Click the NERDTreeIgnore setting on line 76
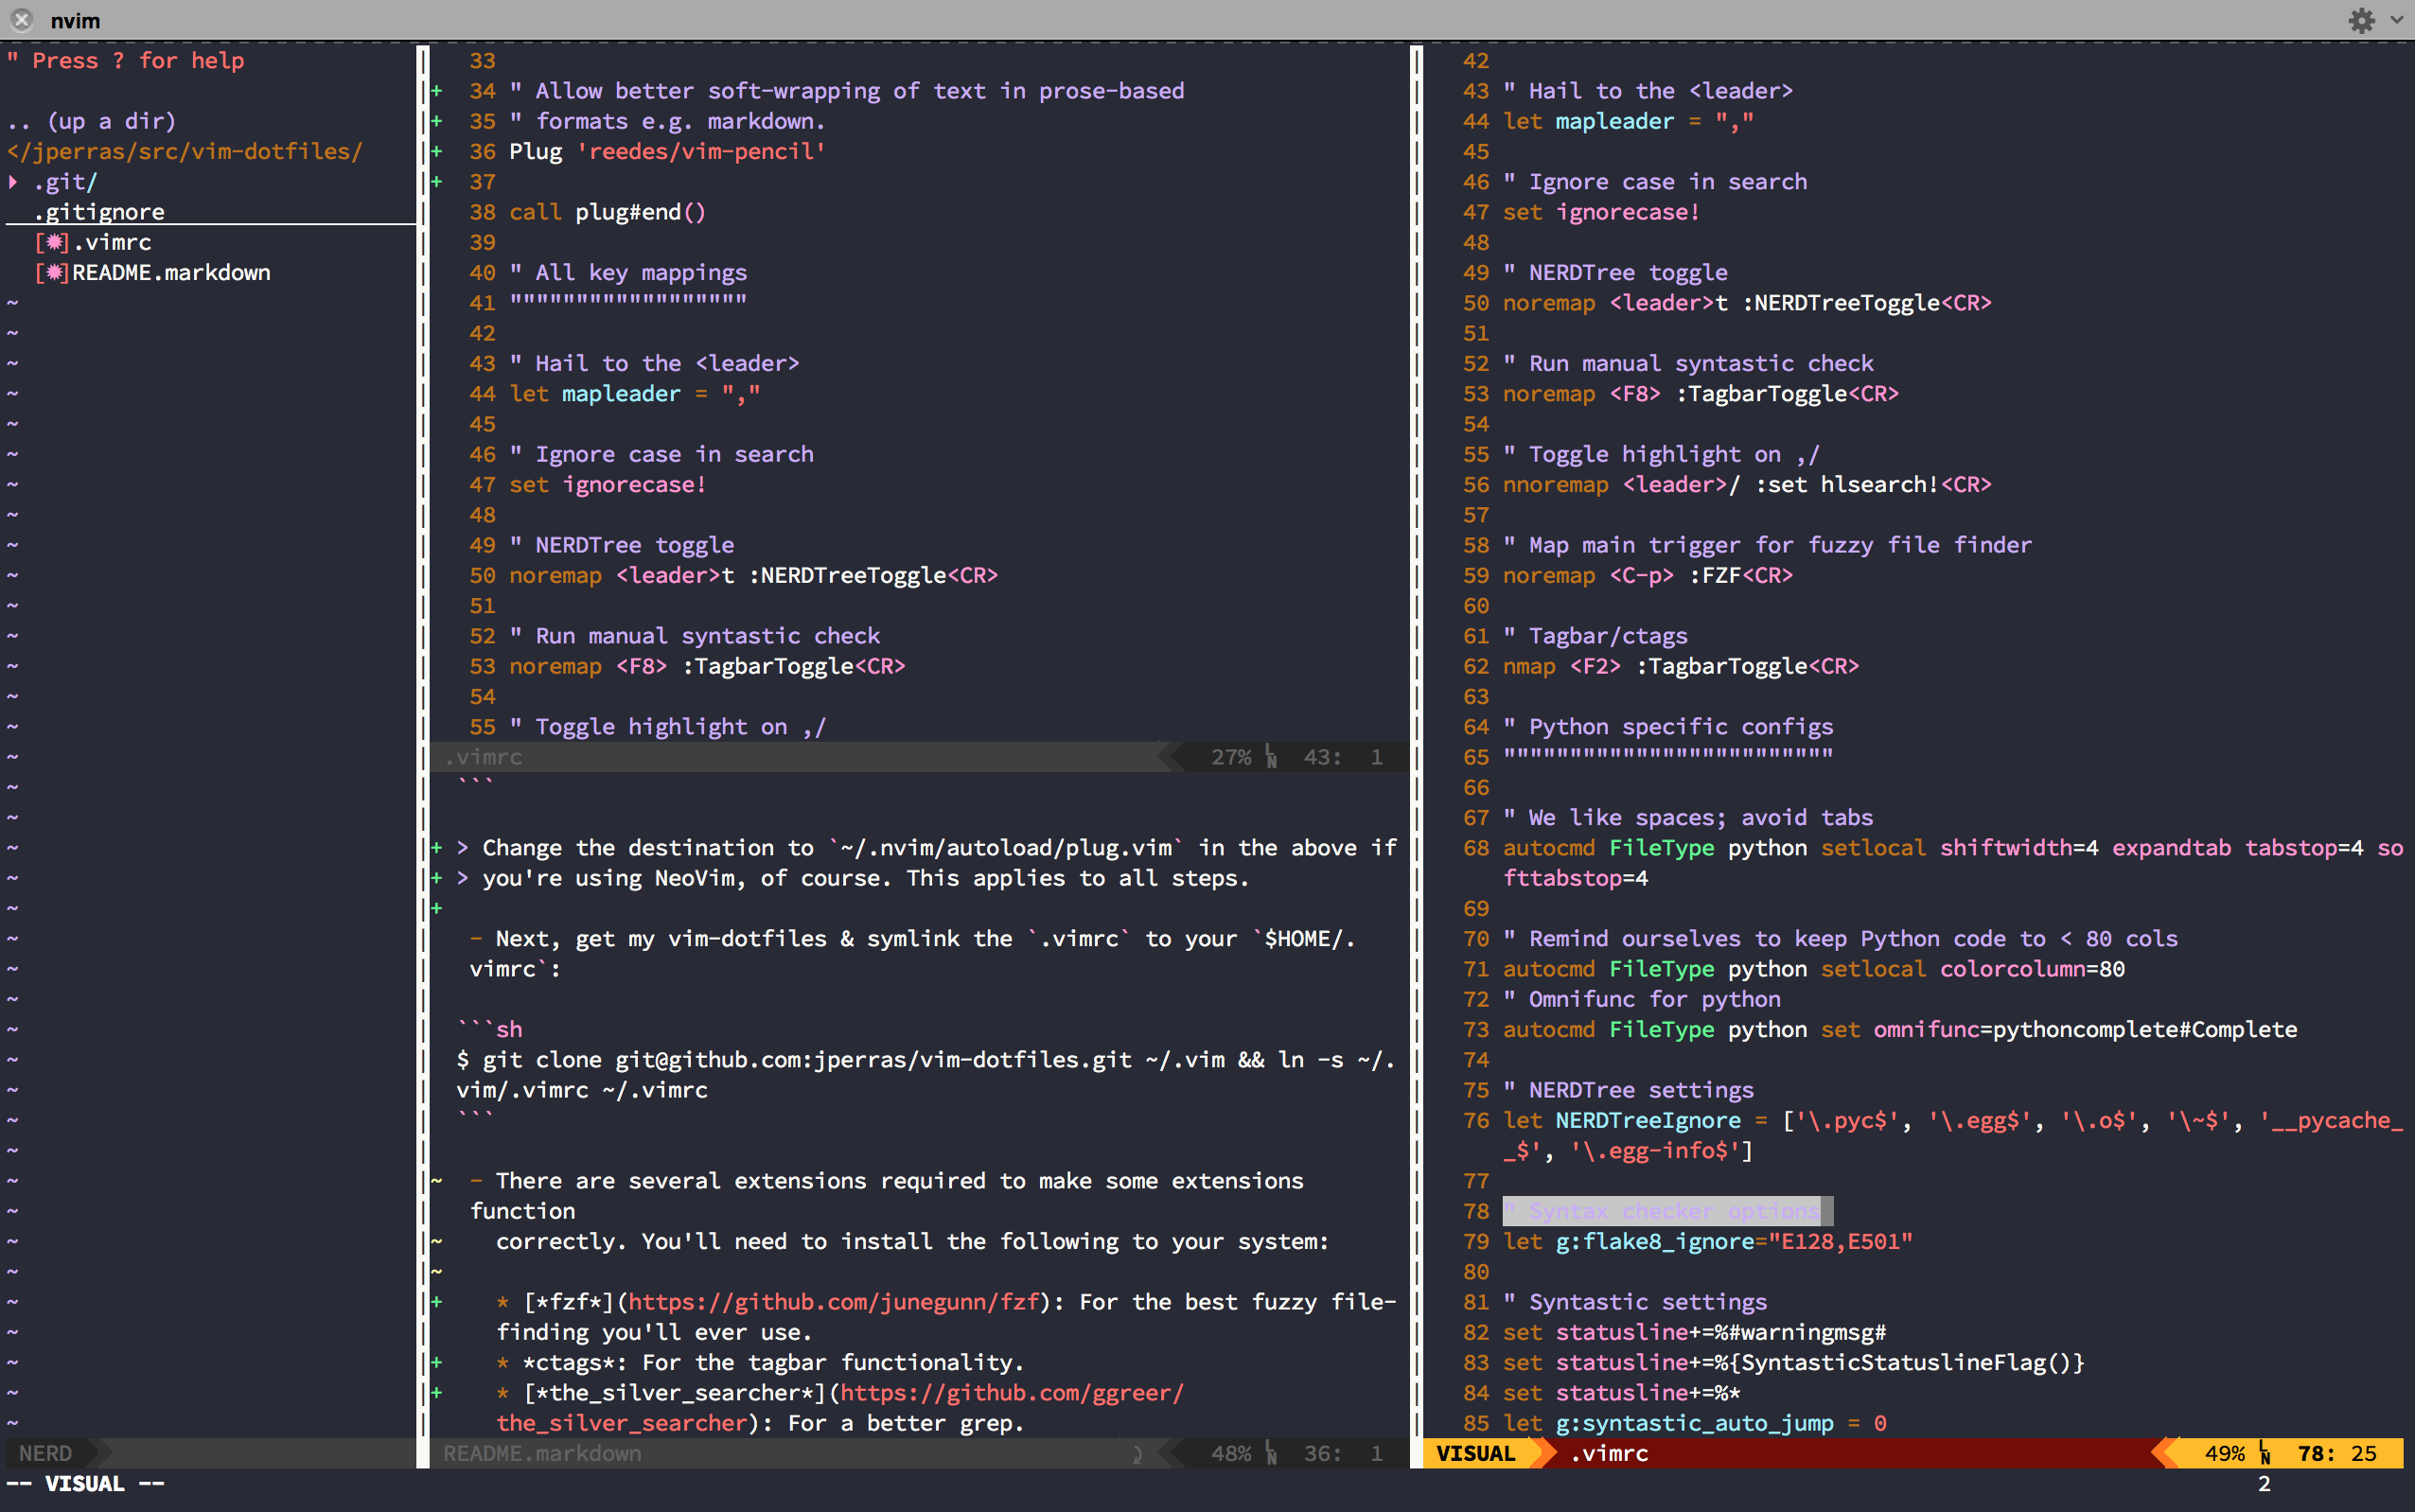This screenshot has height=1512, width=2415. [x=1953, y=1135]
